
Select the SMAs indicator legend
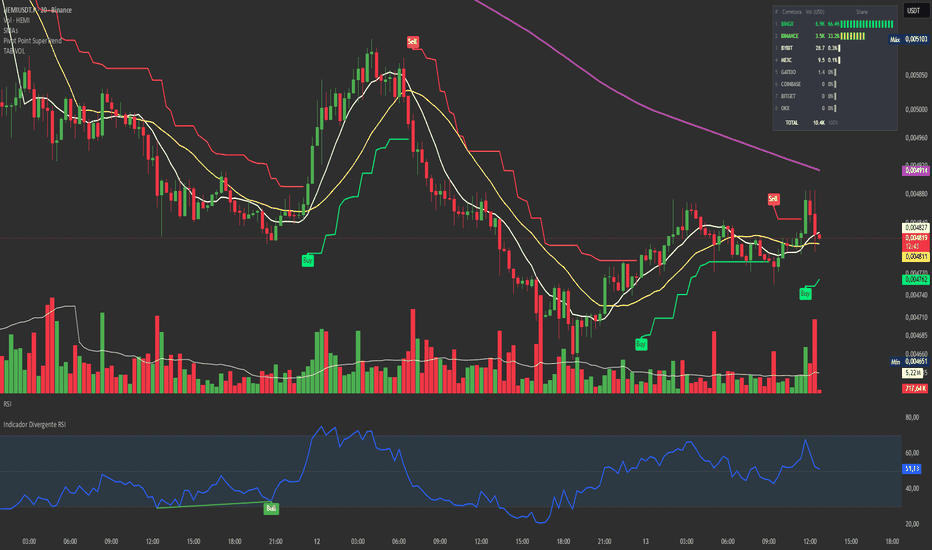[x=11, y=30]
